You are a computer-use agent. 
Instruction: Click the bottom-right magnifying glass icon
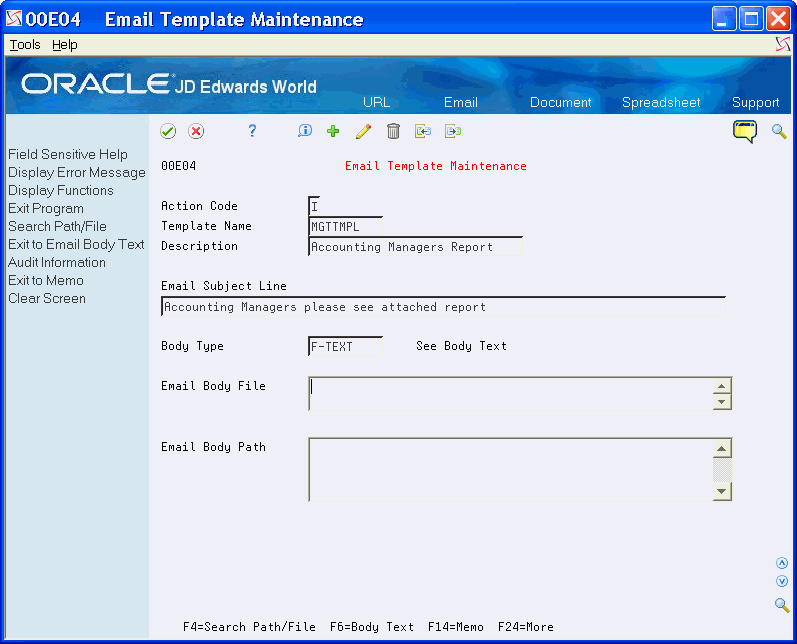click(782, 605)
